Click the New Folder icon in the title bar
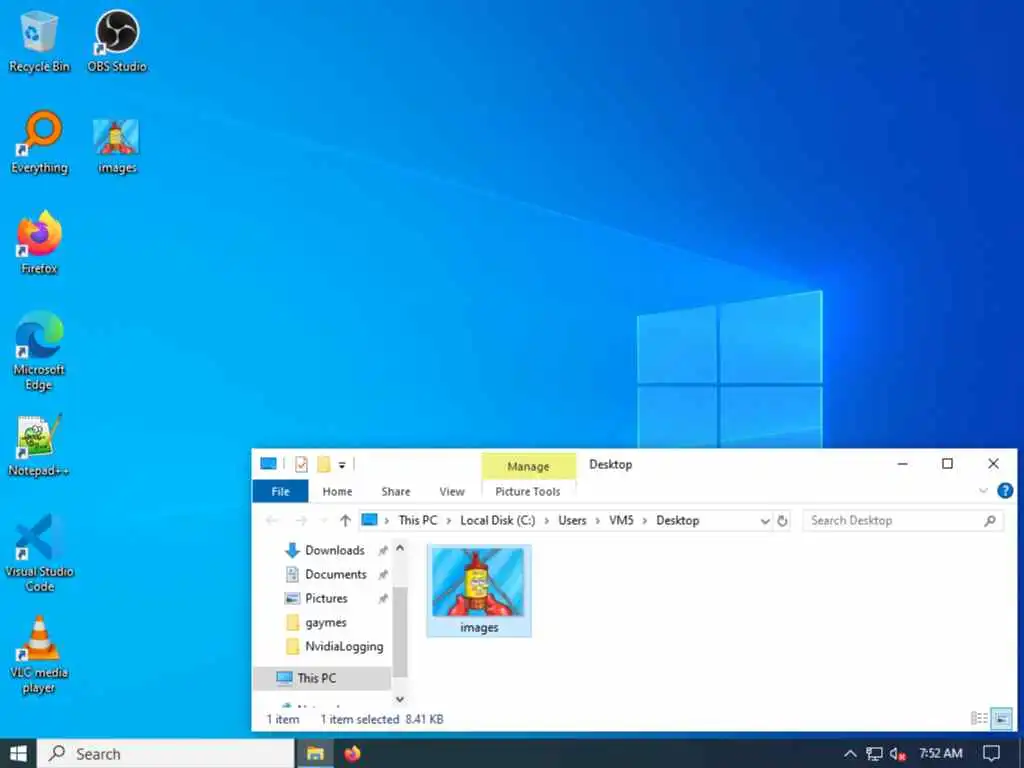The height and width of the screenshot is (768, 1024). point(323,464)
